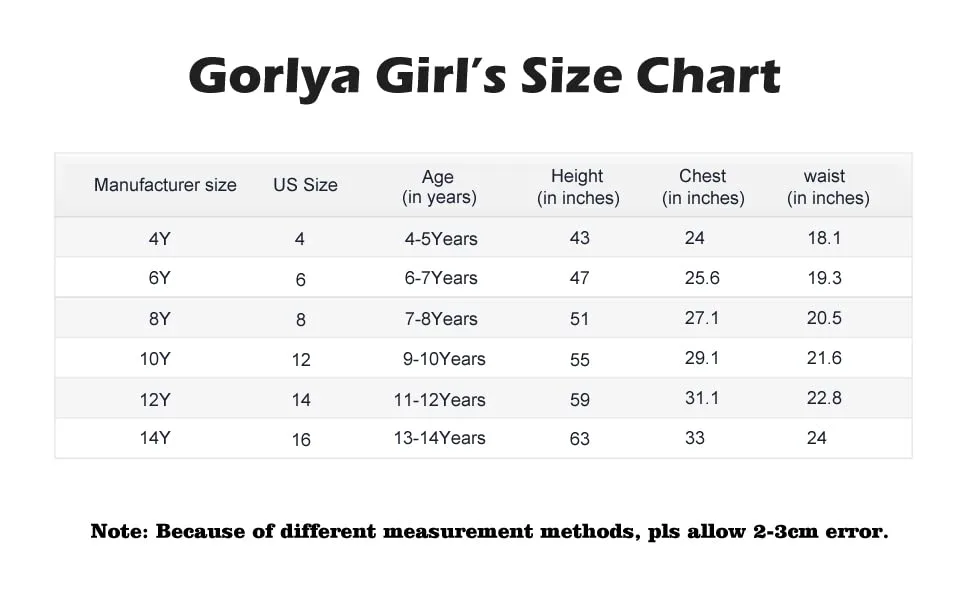Screen dimensions: 970x600
Task: Select the chest value 31.1
Action: coord(702,398)
